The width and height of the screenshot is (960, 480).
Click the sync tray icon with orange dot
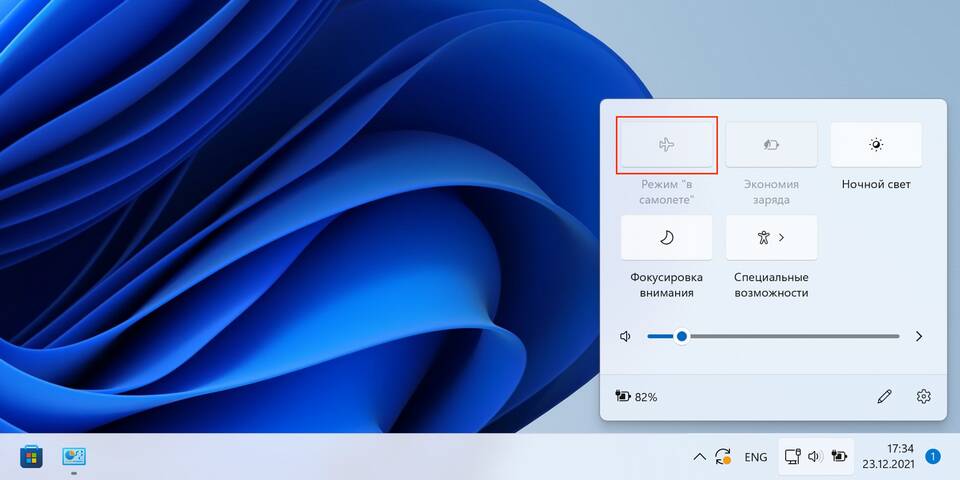[724, 457]
